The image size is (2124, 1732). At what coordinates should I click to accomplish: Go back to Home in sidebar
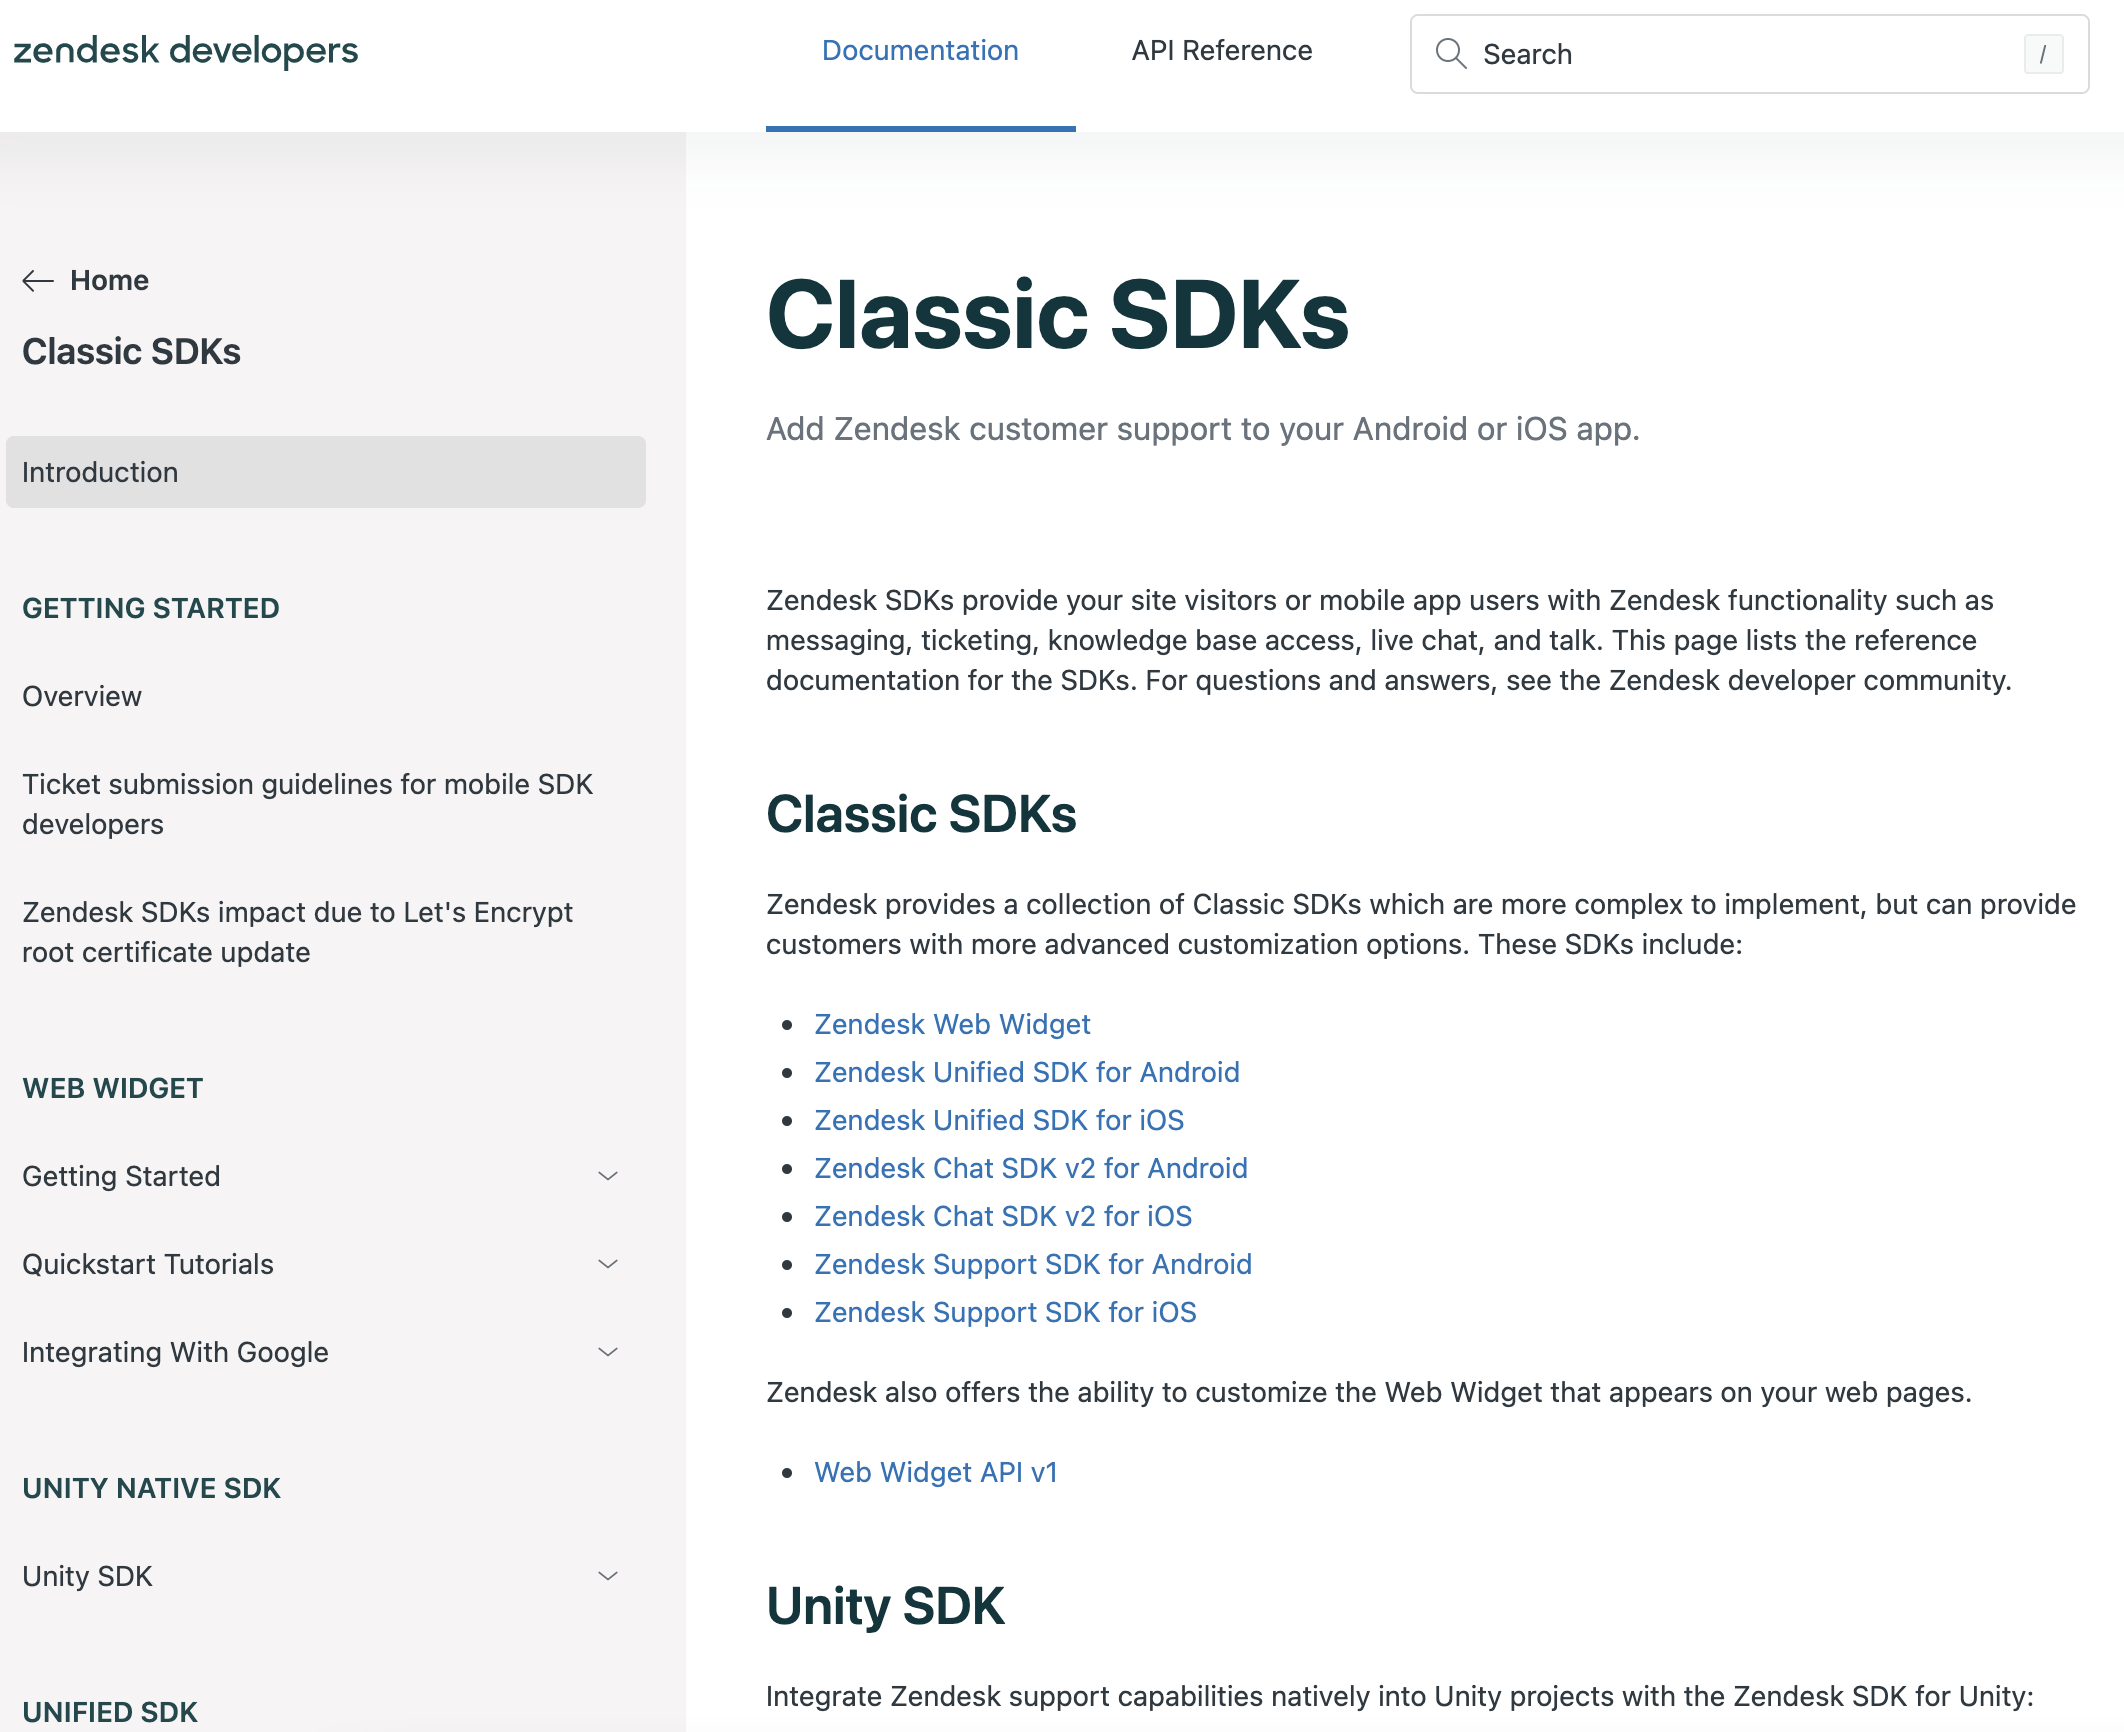(109, 280)
